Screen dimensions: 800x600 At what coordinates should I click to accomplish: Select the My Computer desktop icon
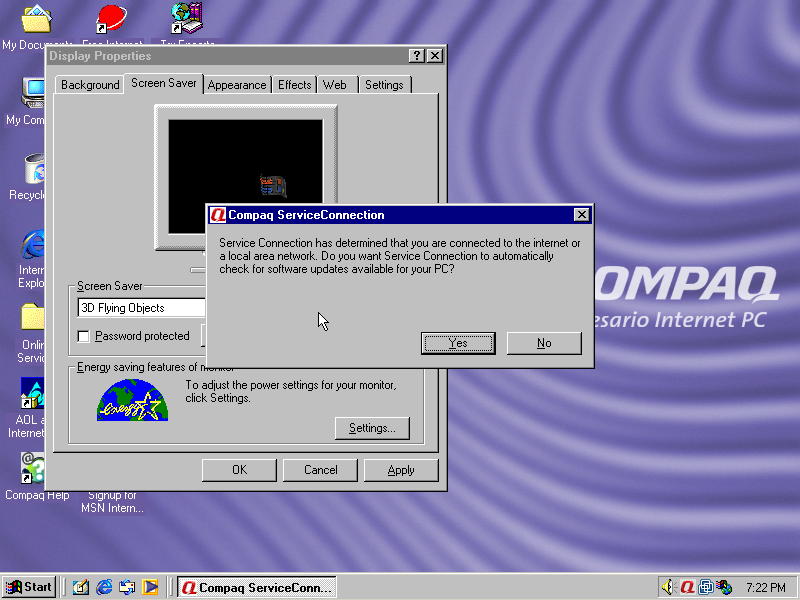point(33,93)
